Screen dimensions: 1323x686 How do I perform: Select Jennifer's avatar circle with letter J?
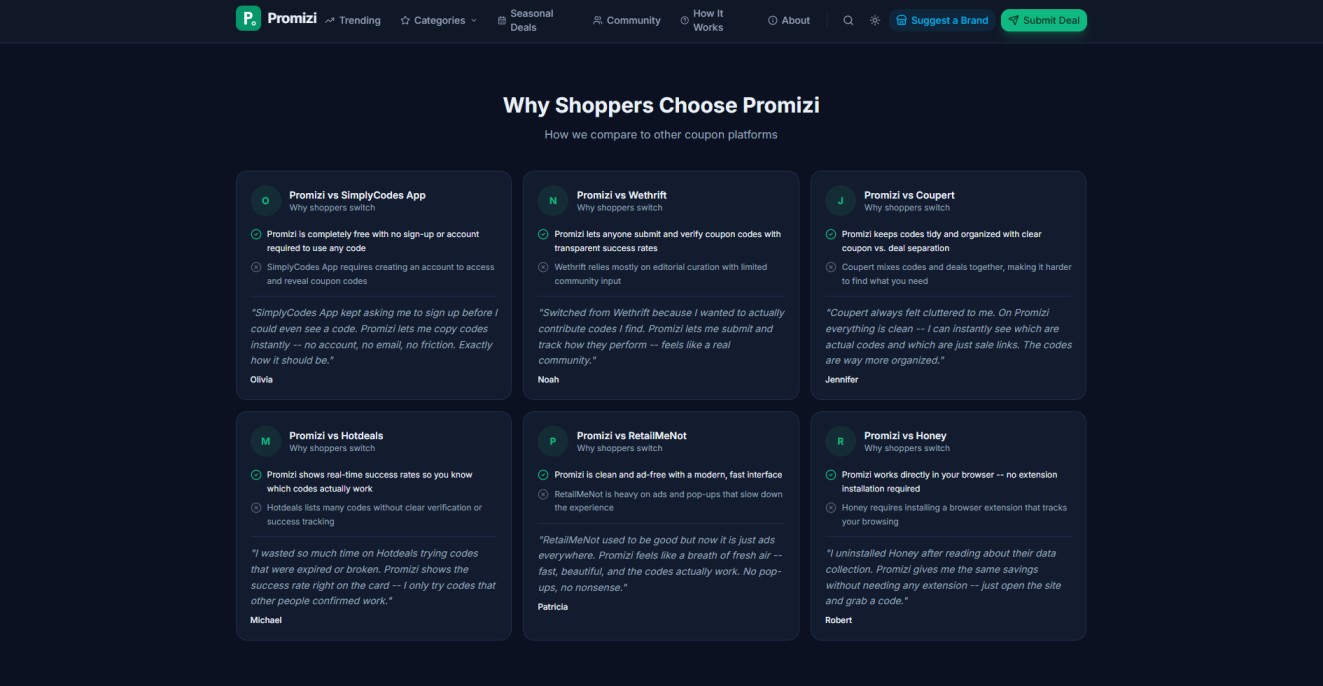840,201
